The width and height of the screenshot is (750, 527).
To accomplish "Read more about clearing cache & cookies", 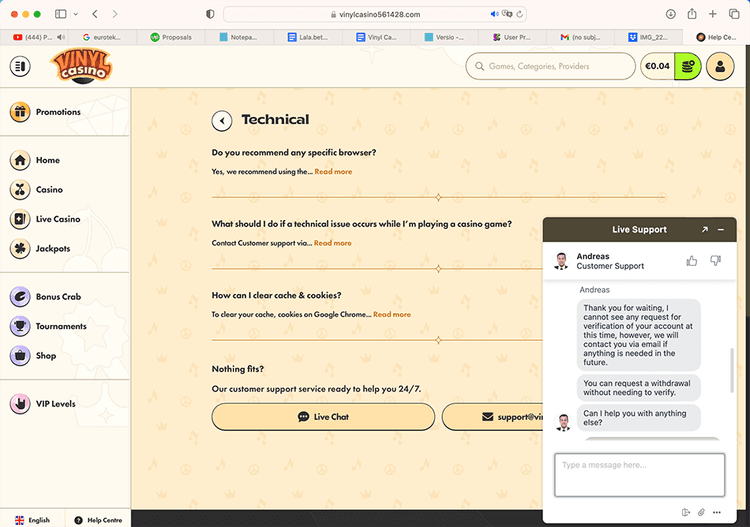I will 392,314.
